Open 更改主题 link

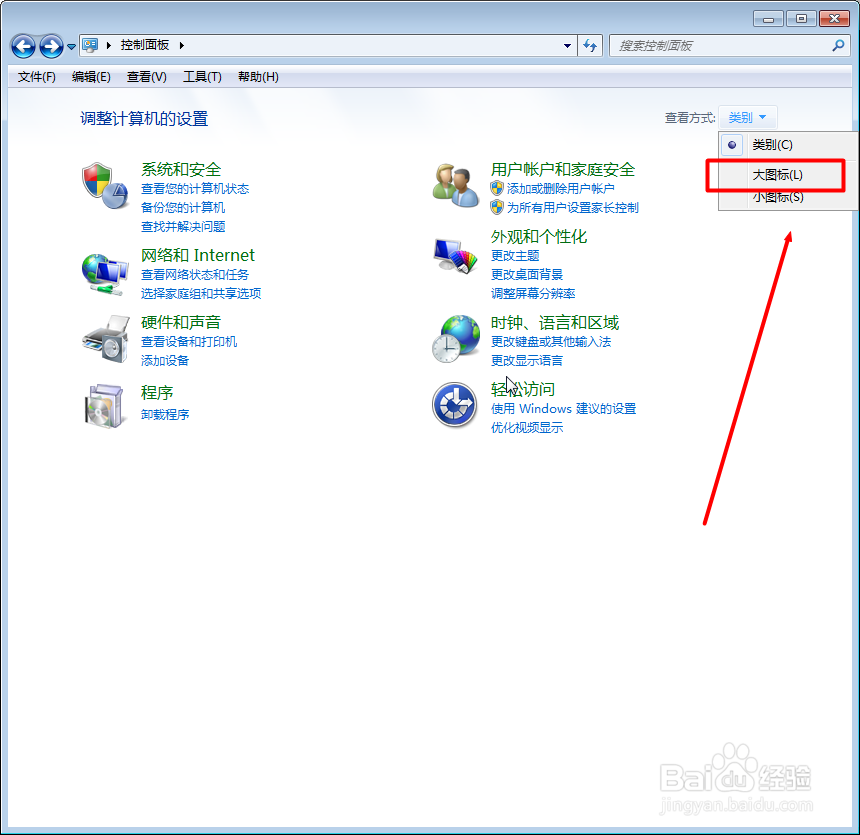pos(515,256)
